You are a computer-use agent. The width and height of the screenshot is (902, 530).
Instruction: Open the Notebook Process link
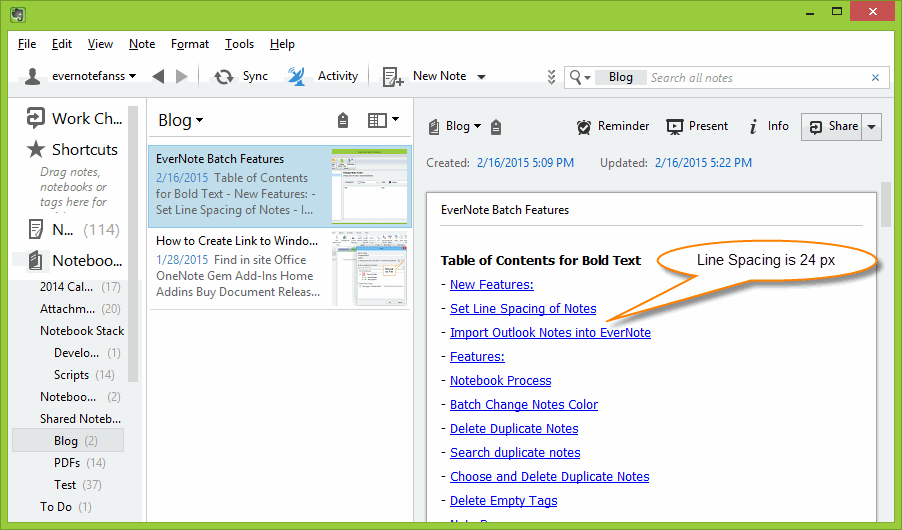pos(500,380)
